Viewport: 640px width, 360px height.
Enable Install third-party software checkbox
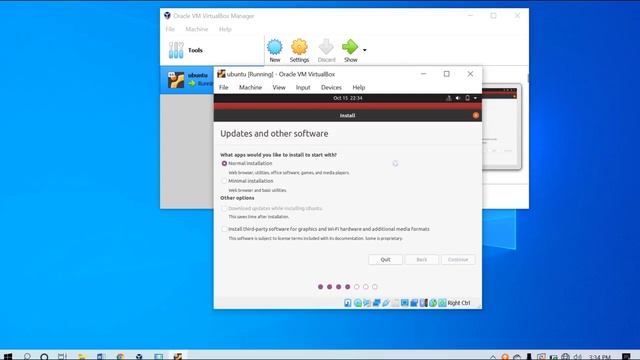pos(224,229)
